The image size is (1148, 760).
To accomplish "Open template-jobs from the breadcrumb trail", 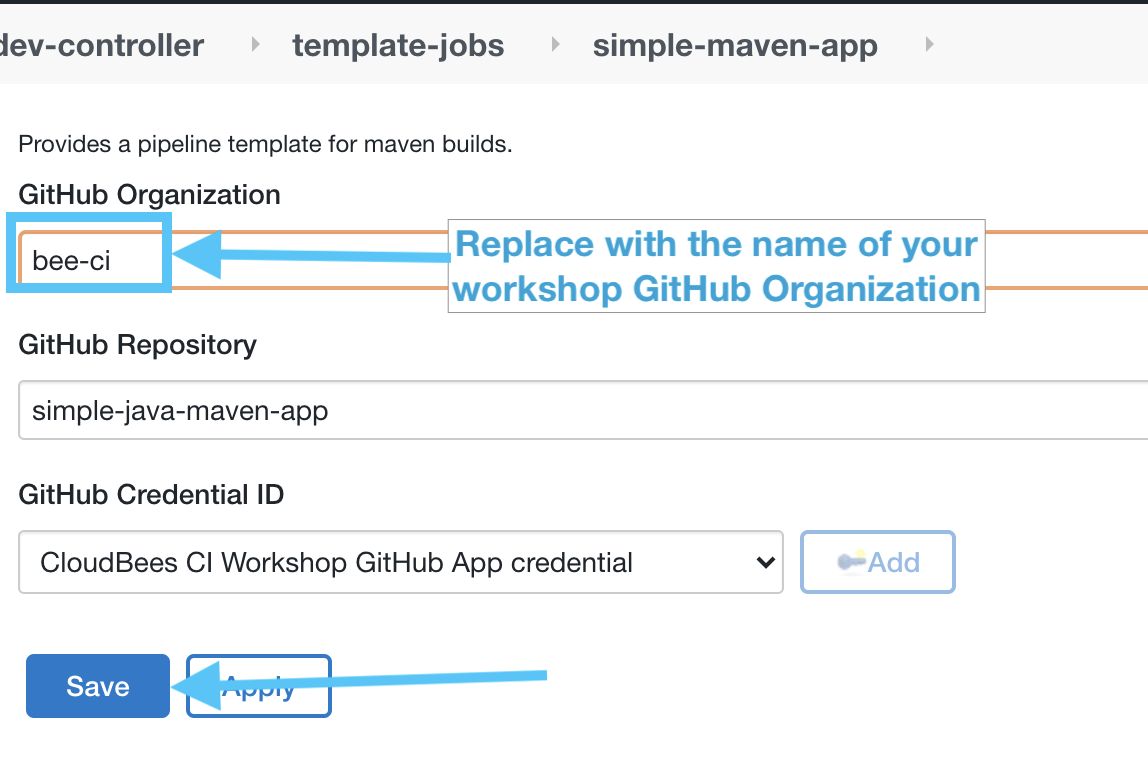I will (397, 44).
